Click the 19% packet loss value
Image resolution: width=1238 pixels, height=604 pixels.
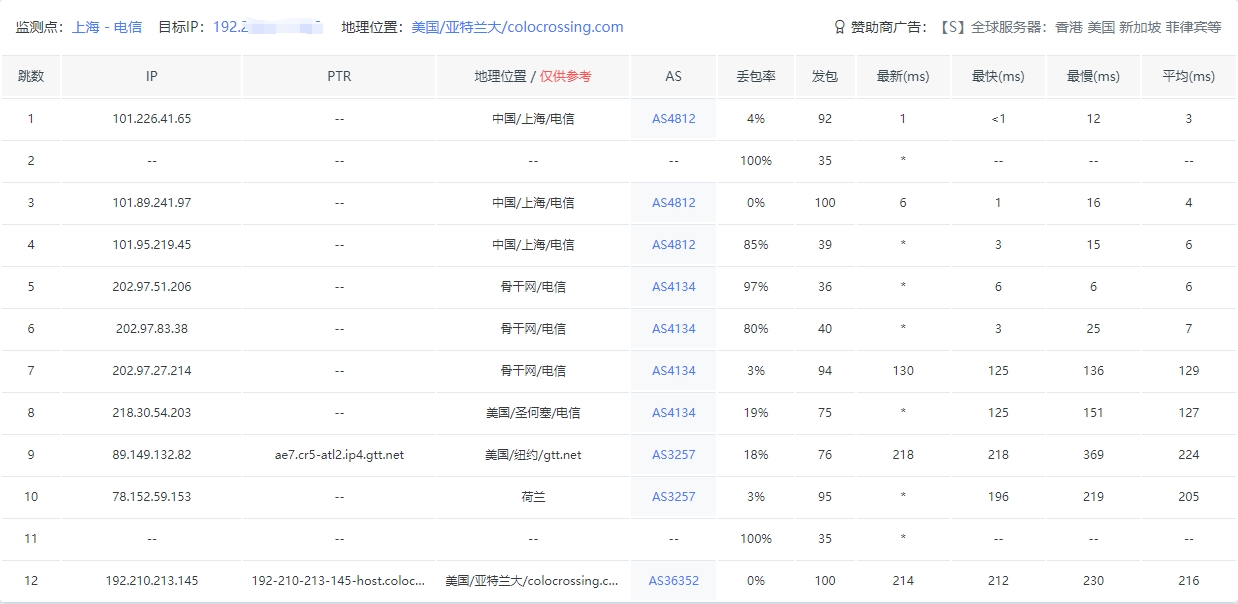coord(756,412)
